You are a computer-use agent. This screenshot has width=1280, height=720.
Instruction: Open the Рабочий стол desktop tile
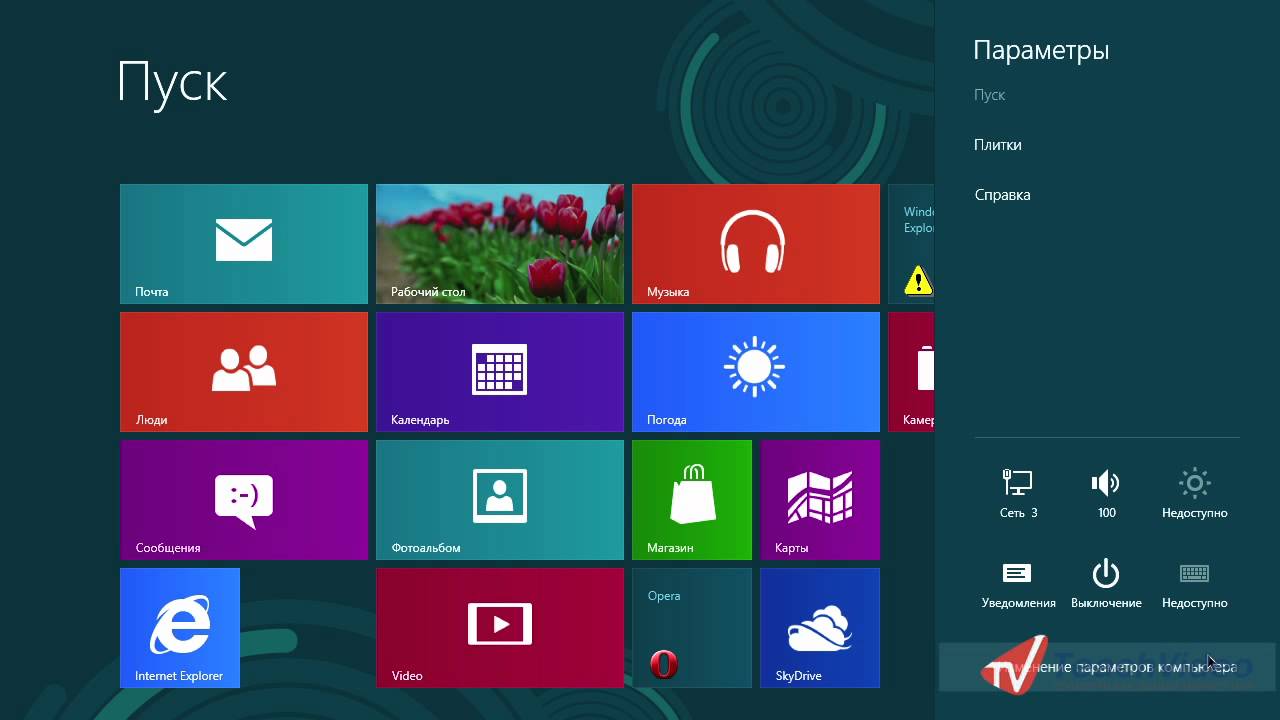pos(500,244)
